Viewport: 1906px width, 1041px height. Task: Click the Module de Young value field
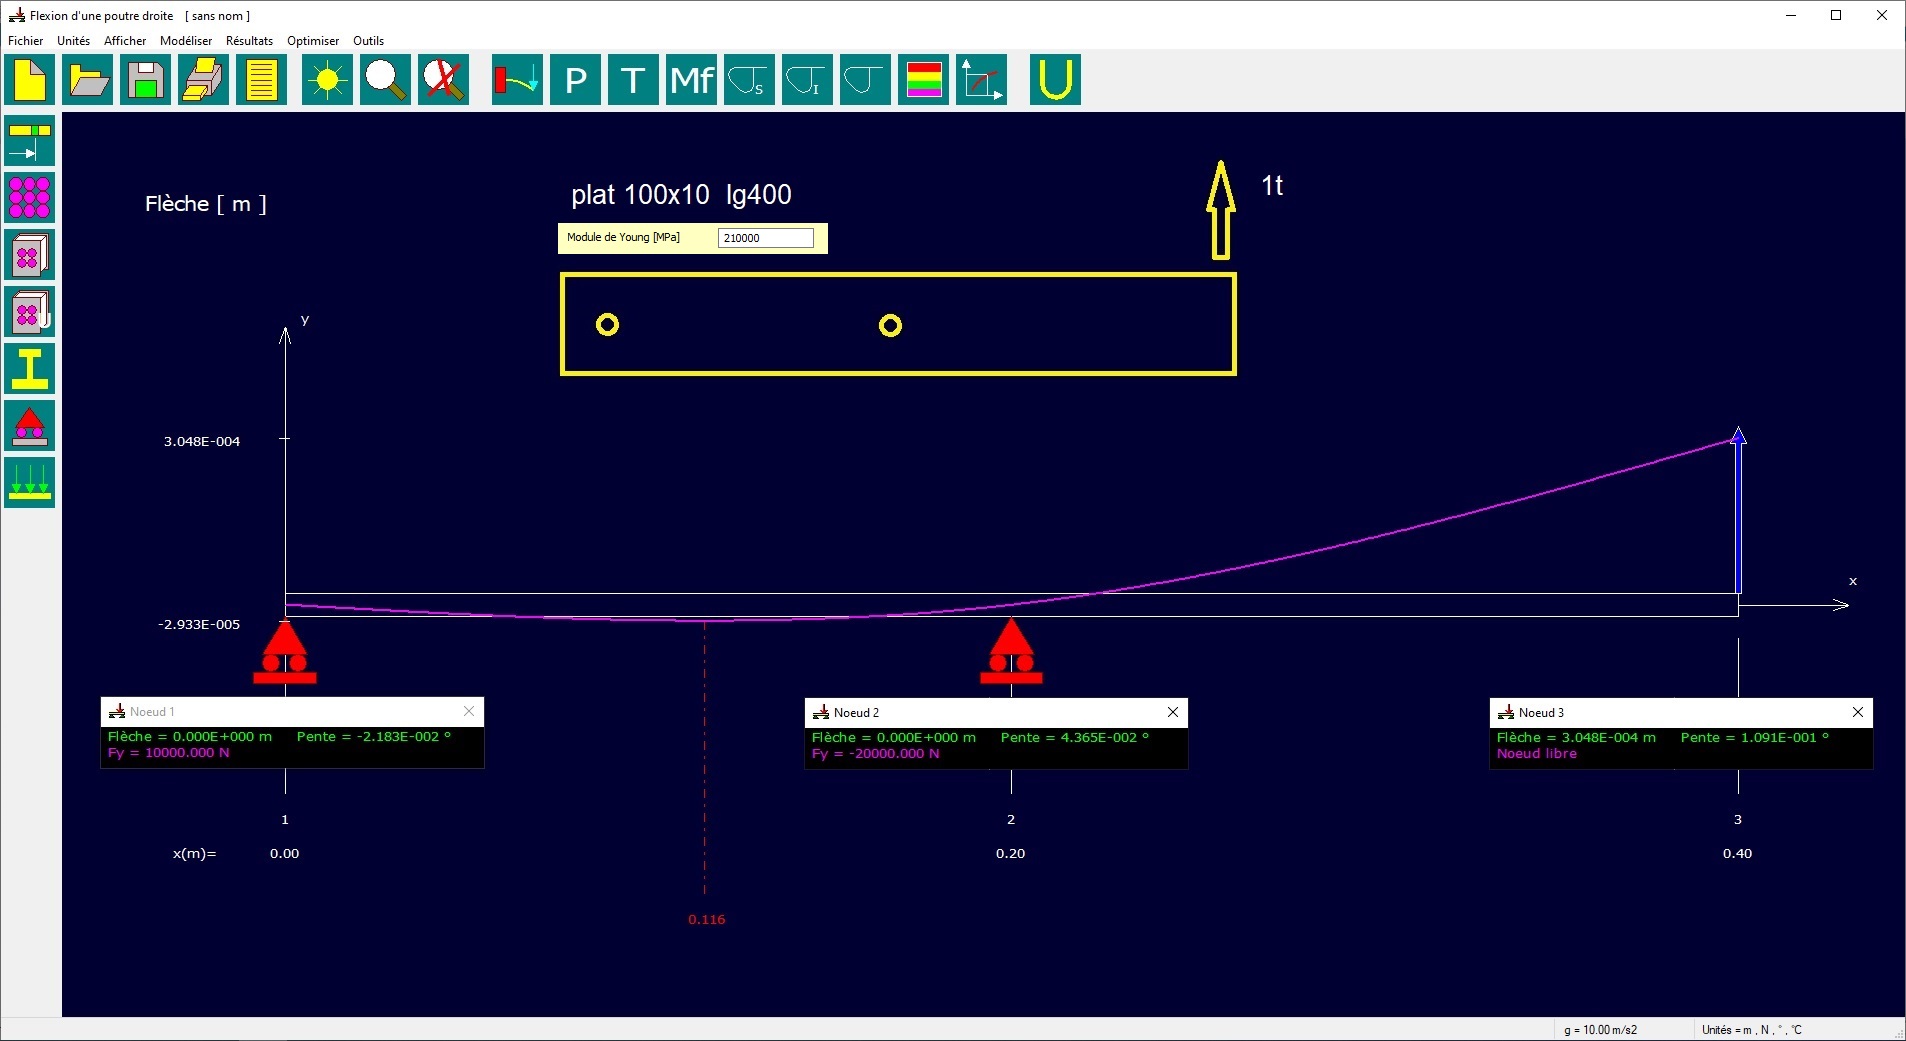pos(766,238)
